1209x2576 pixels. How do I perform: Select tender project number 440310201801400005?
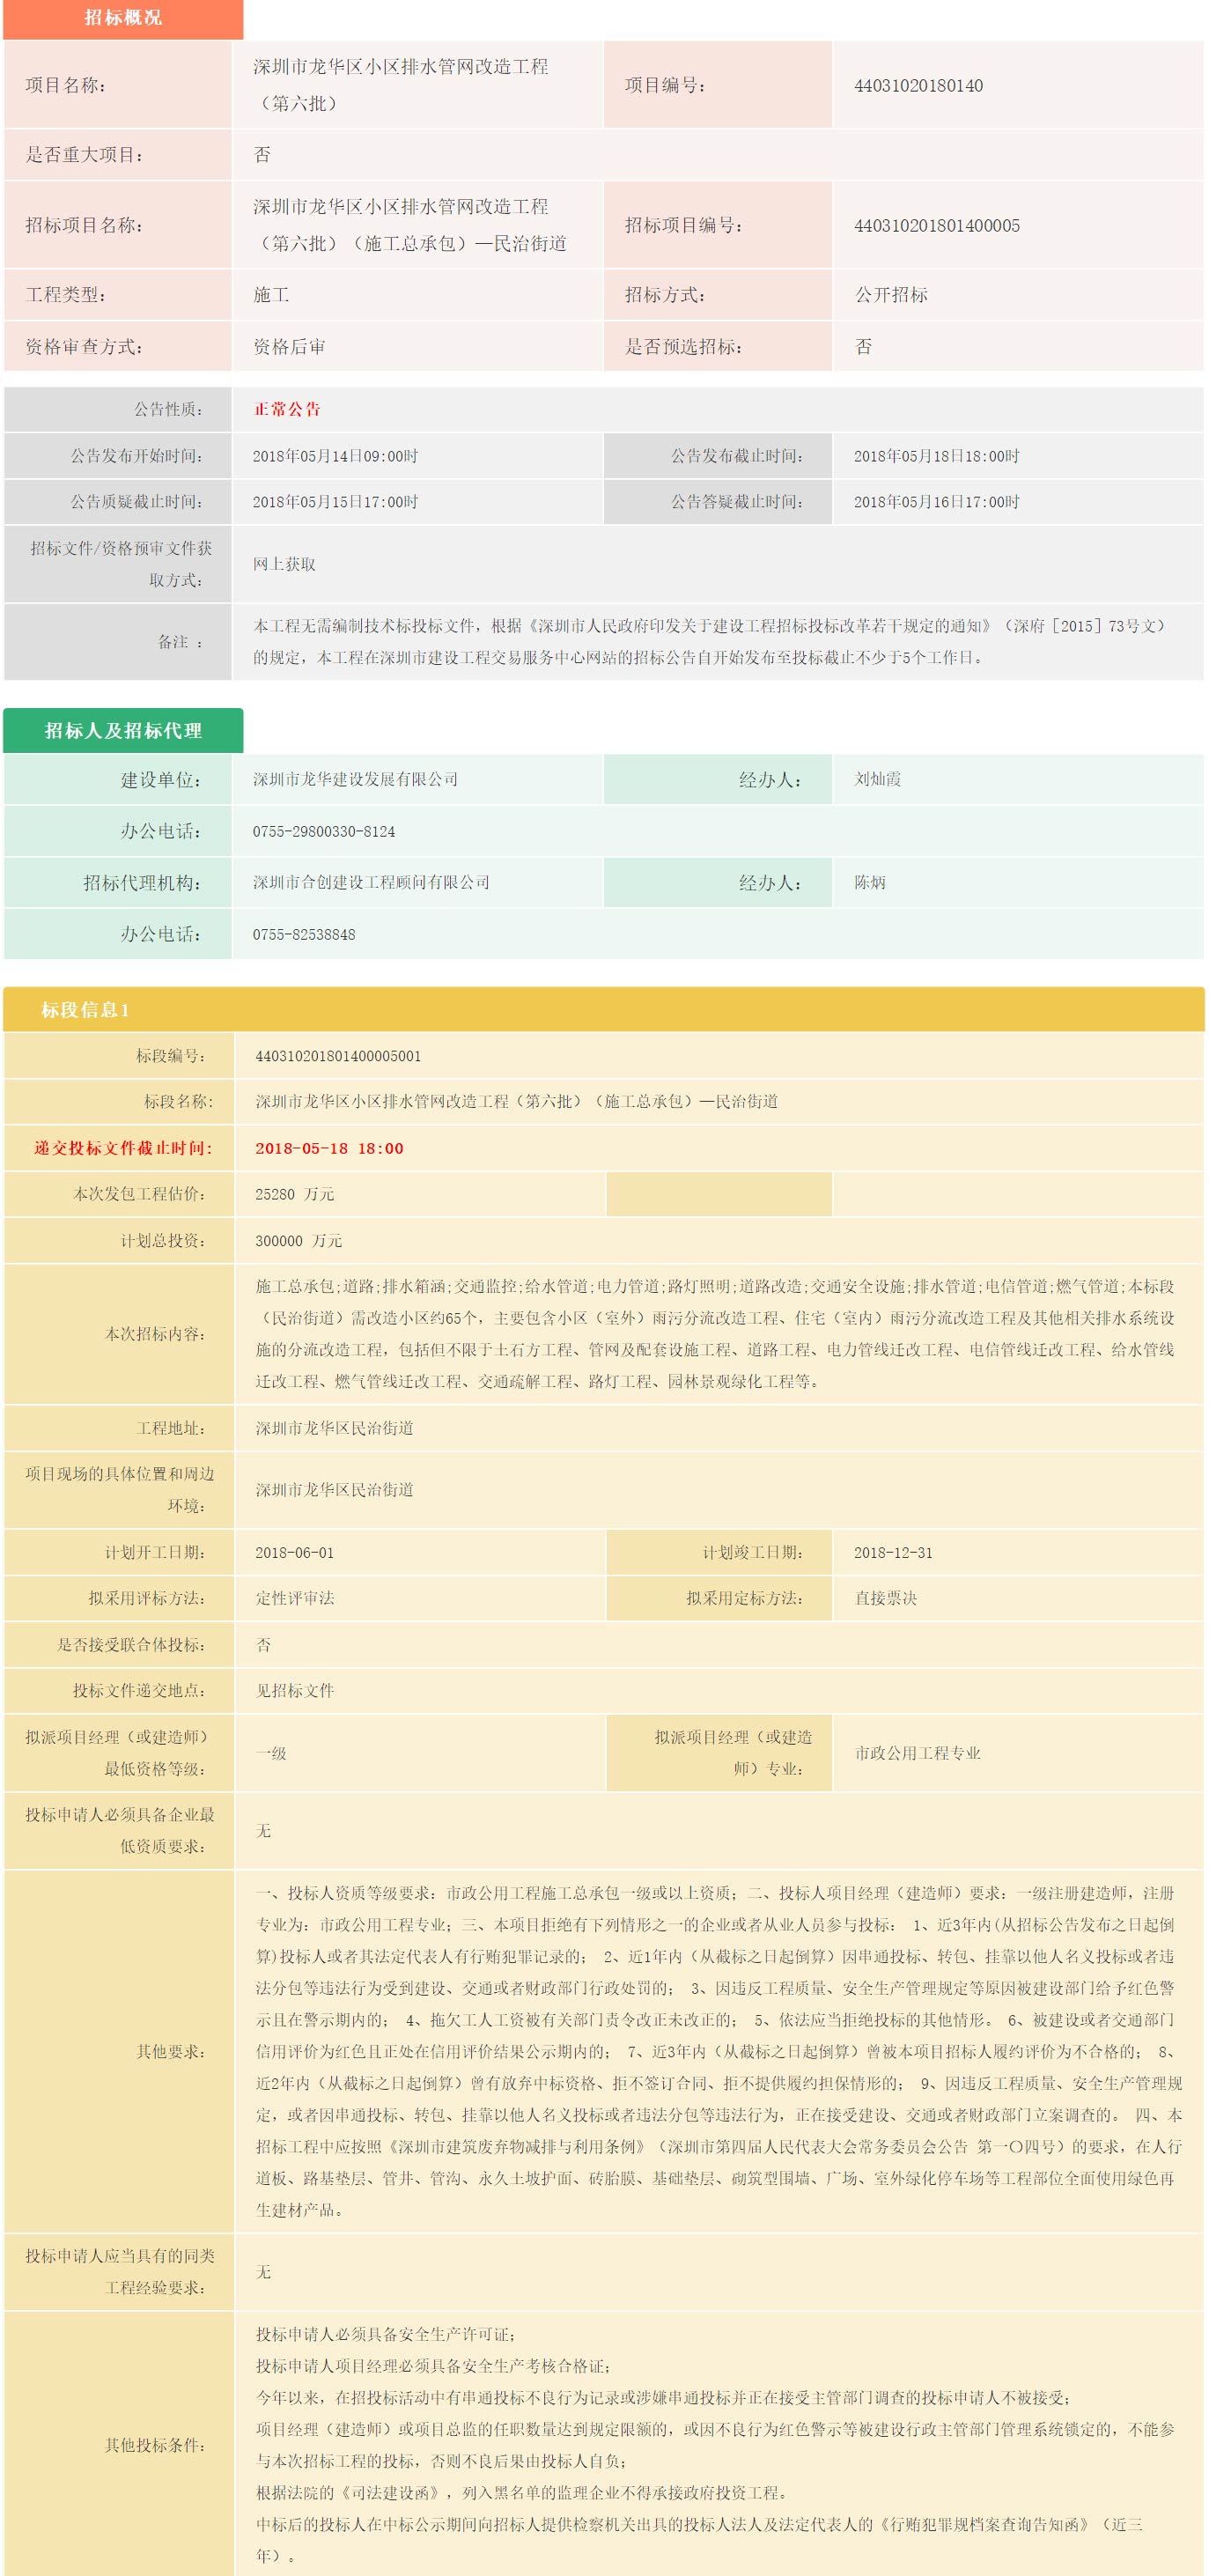(937, 225)
